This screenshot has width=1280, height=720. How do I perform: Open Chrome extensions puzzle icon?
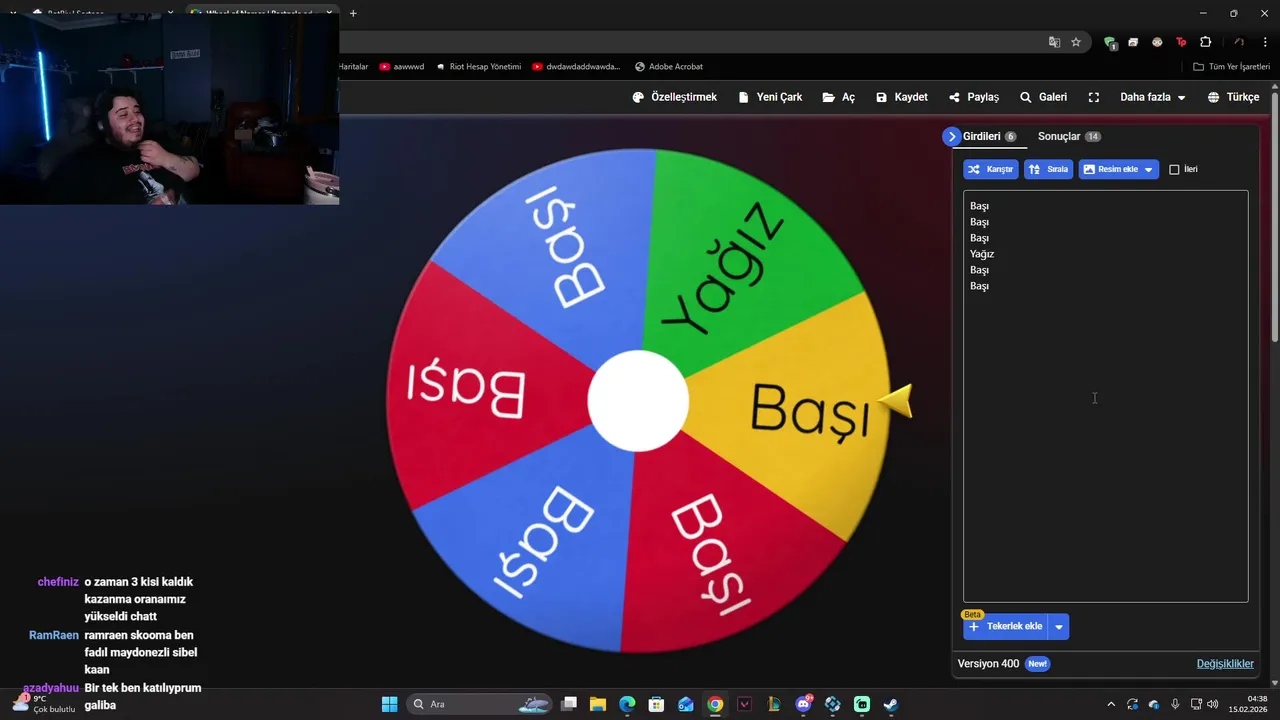pos(1205,42)
